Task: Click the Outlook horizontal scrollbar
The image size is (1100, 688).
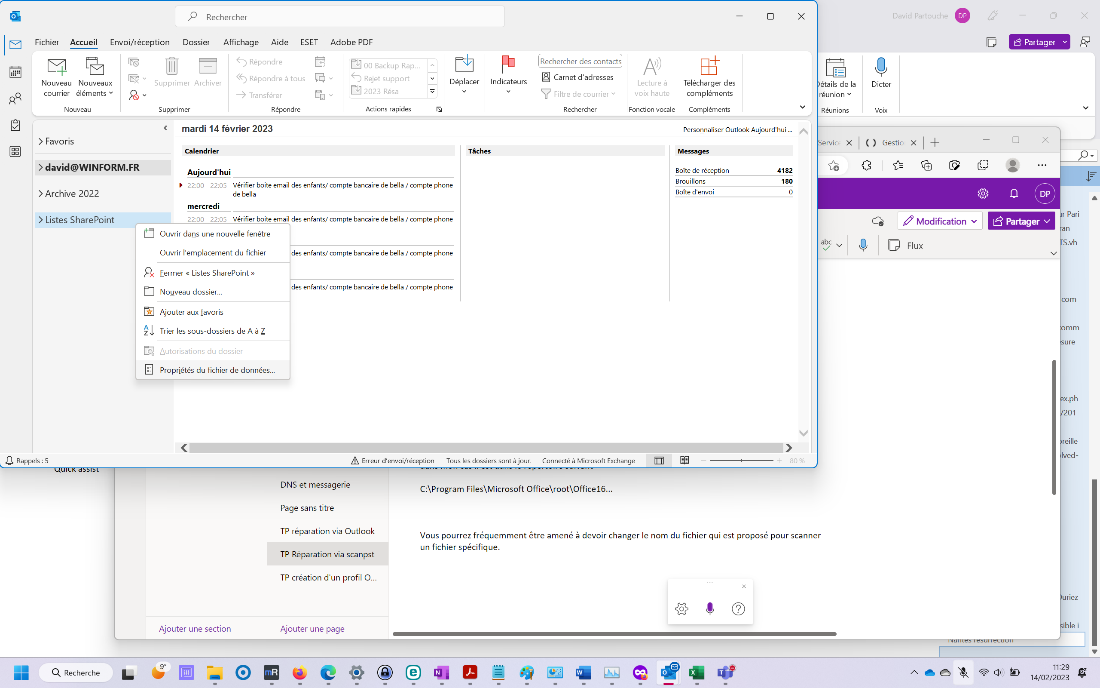Action: coord(485,447)
